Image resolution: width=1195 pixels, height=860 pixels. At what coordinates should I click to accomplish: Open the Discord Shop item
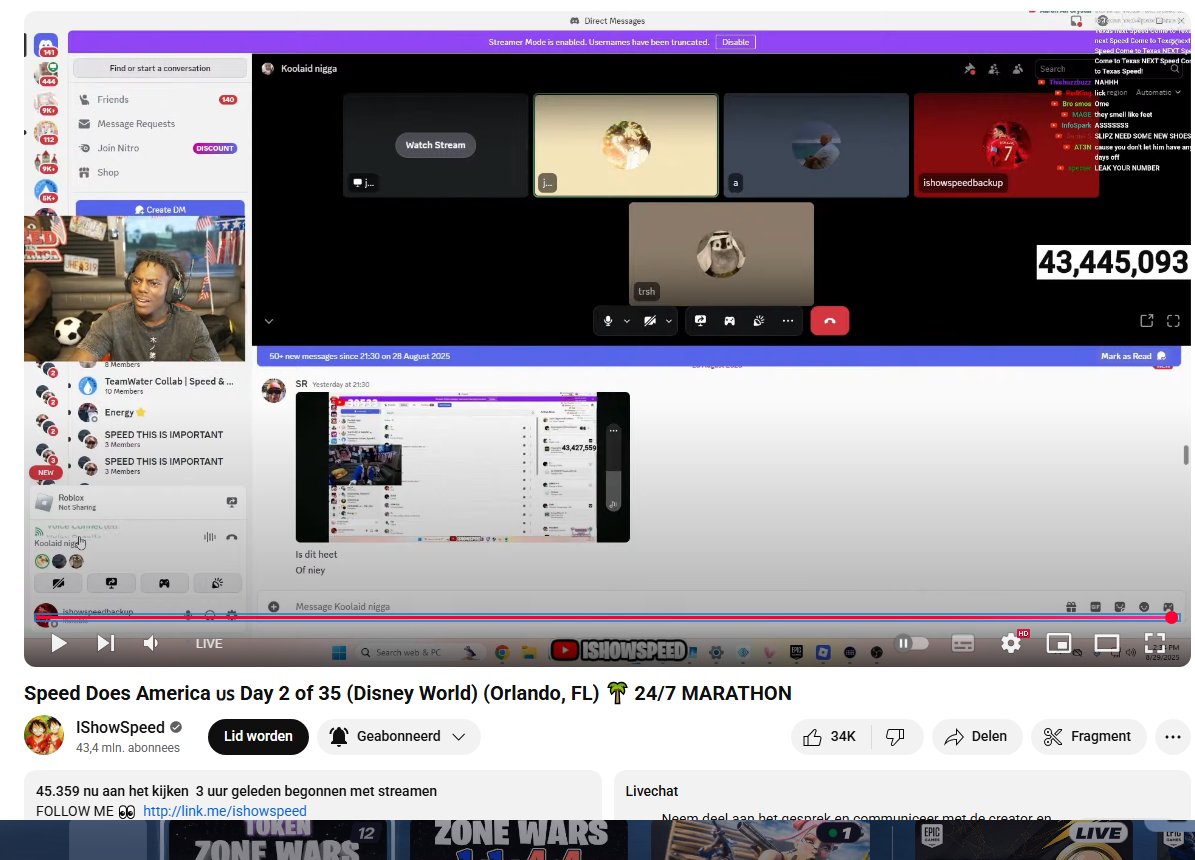click(159, 172)
